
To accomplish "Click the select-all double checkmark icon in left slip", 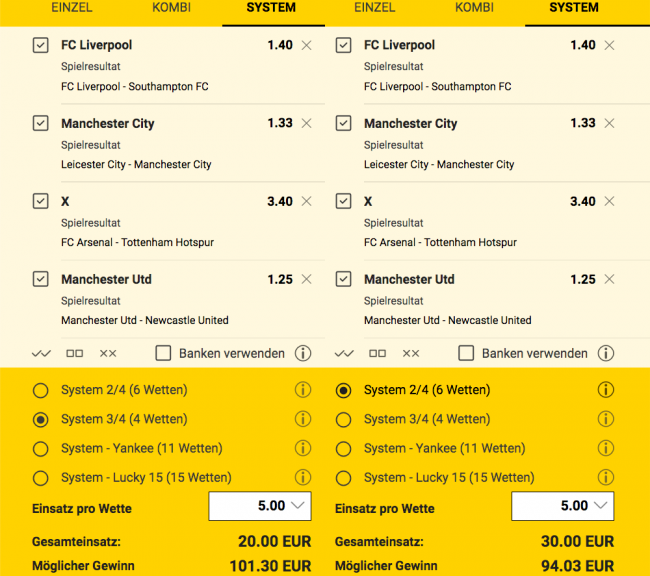I will click(x=41, y=353).
